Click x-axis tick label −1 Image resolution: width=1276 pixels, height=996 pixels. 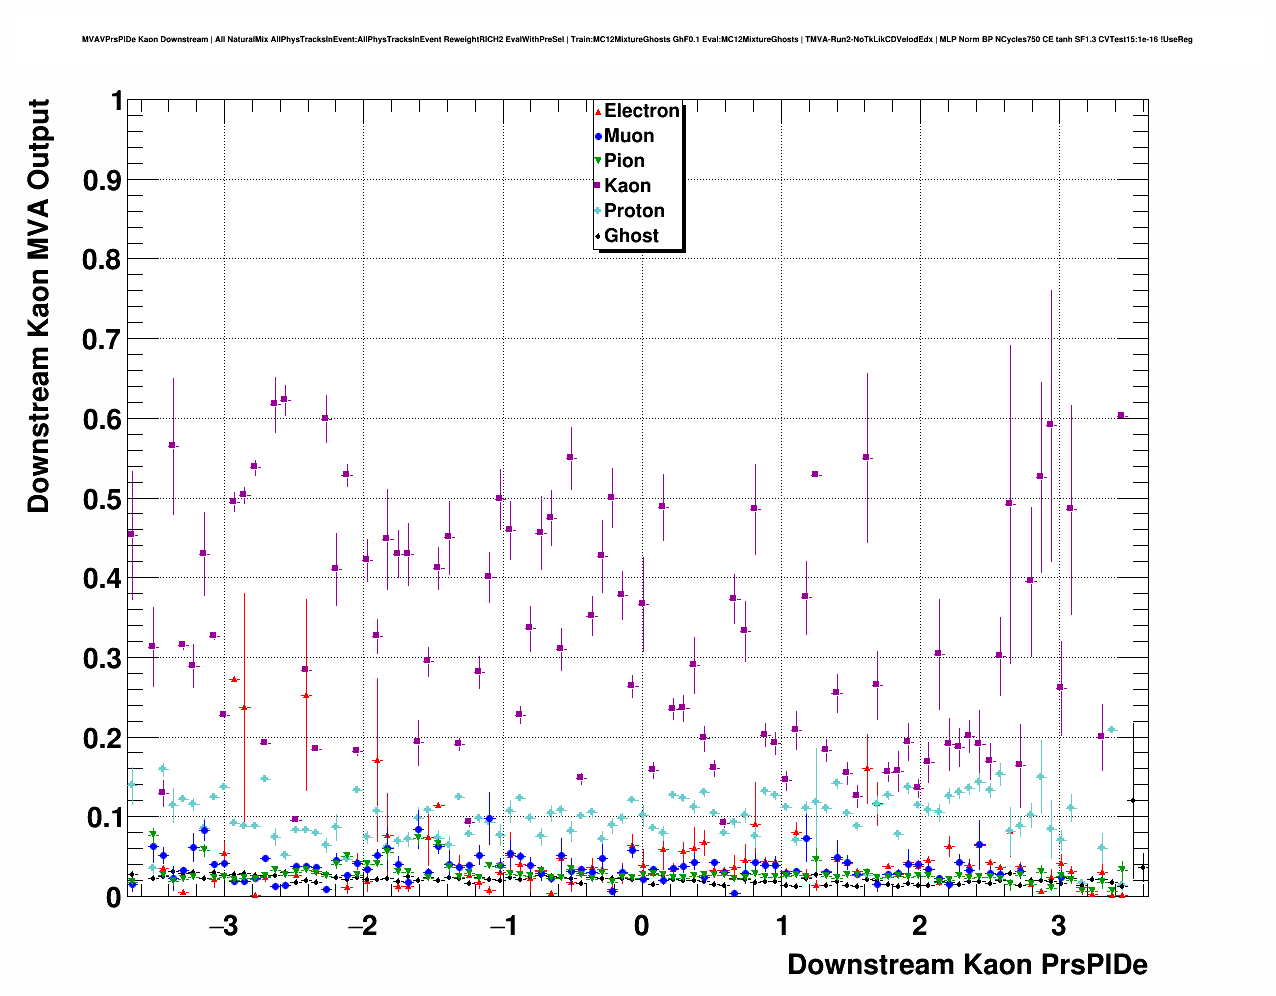tap(502, 925)
